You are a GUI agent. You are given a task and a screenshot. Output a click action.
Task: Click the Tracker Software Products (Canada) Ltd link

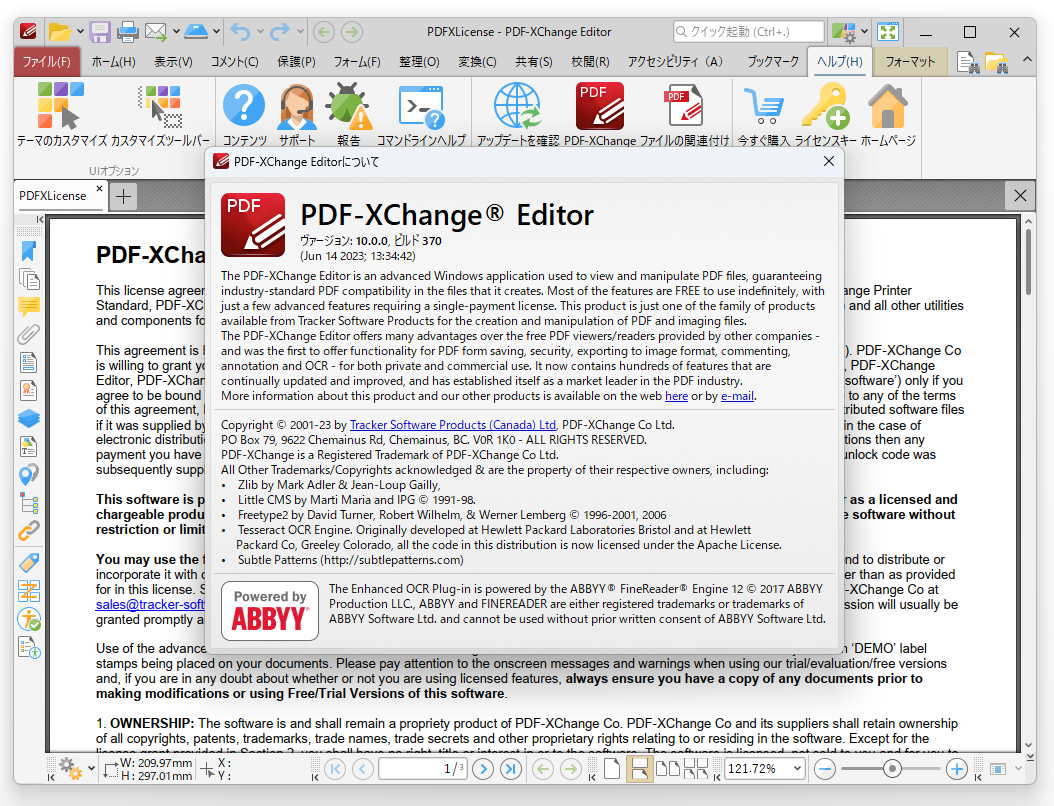[452, 424]
